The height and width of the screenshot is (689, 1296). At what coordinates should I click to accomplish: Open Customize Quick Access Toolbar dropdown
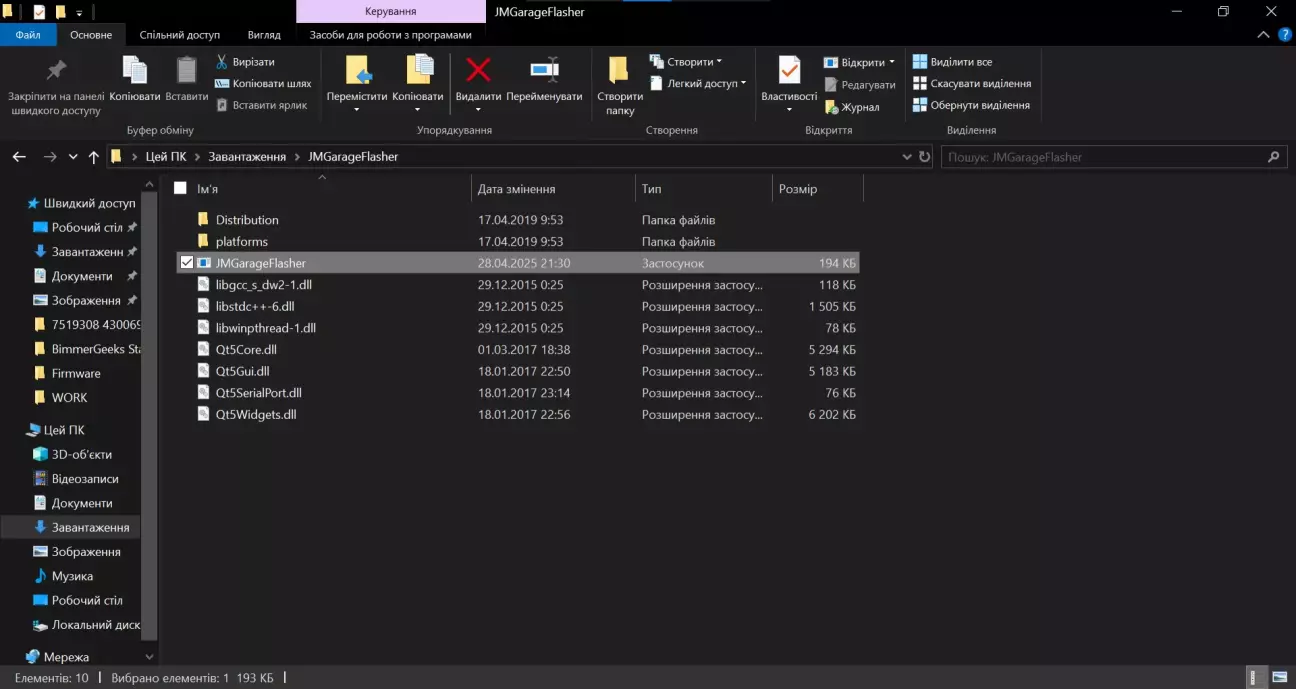click(x=80, y=13)
